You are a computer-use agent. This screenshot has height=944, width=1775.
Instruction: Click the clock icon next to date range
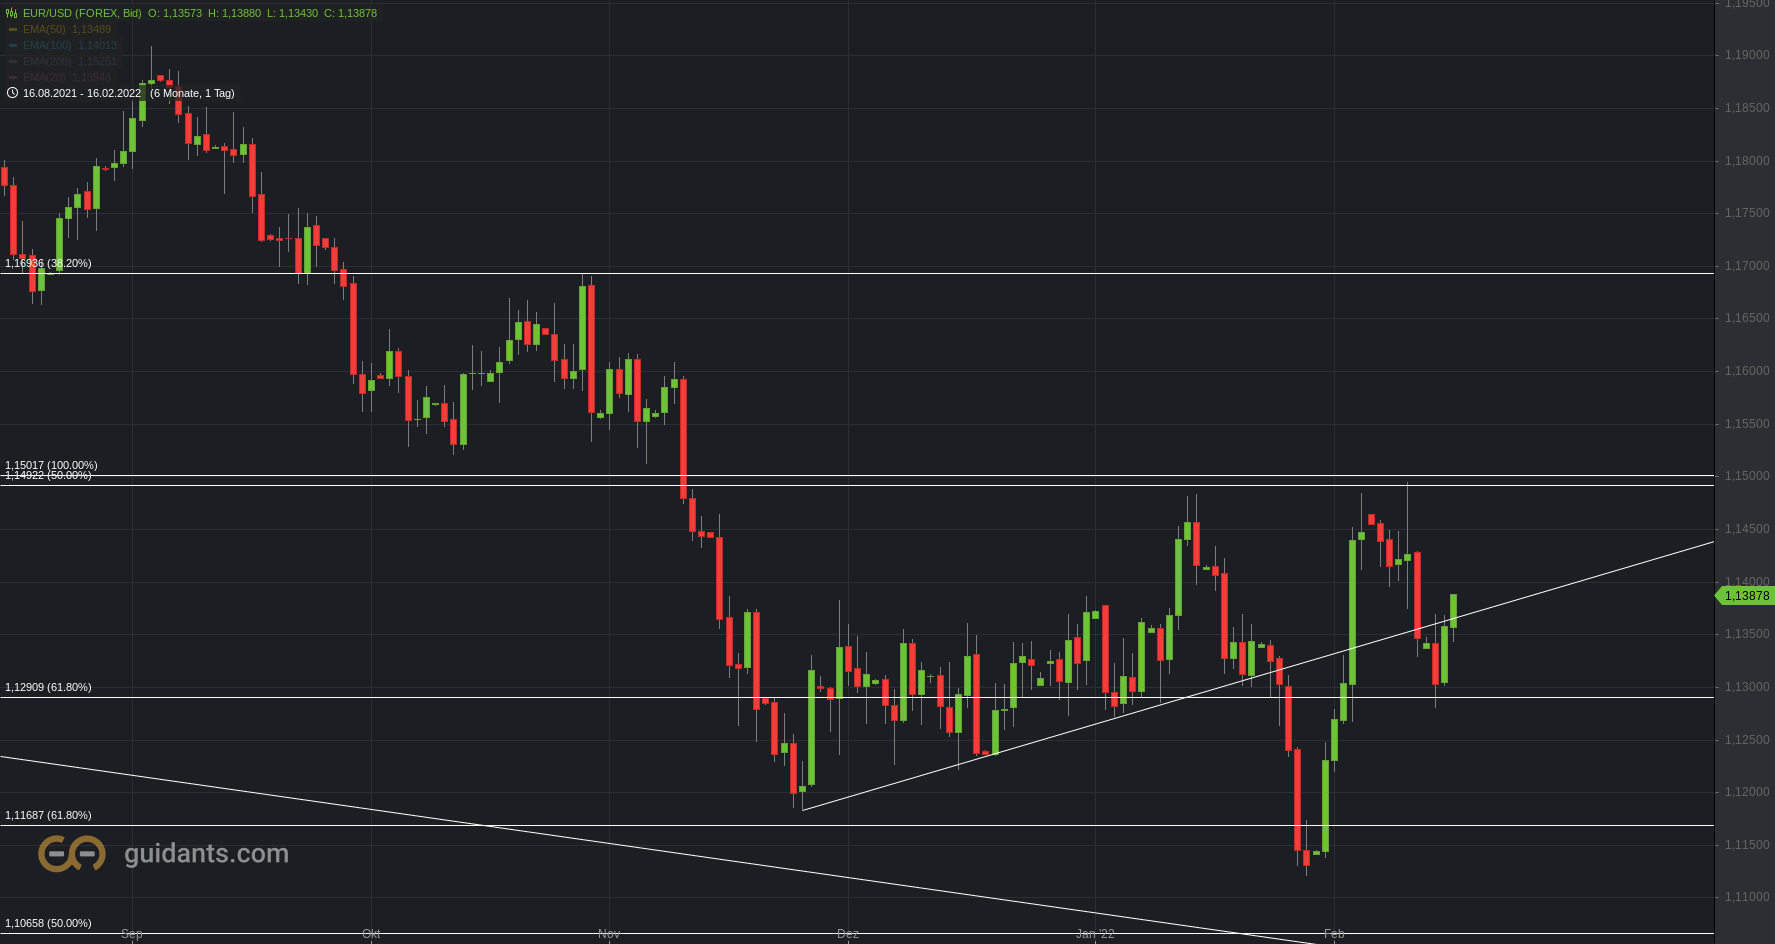tap(12, 93)
